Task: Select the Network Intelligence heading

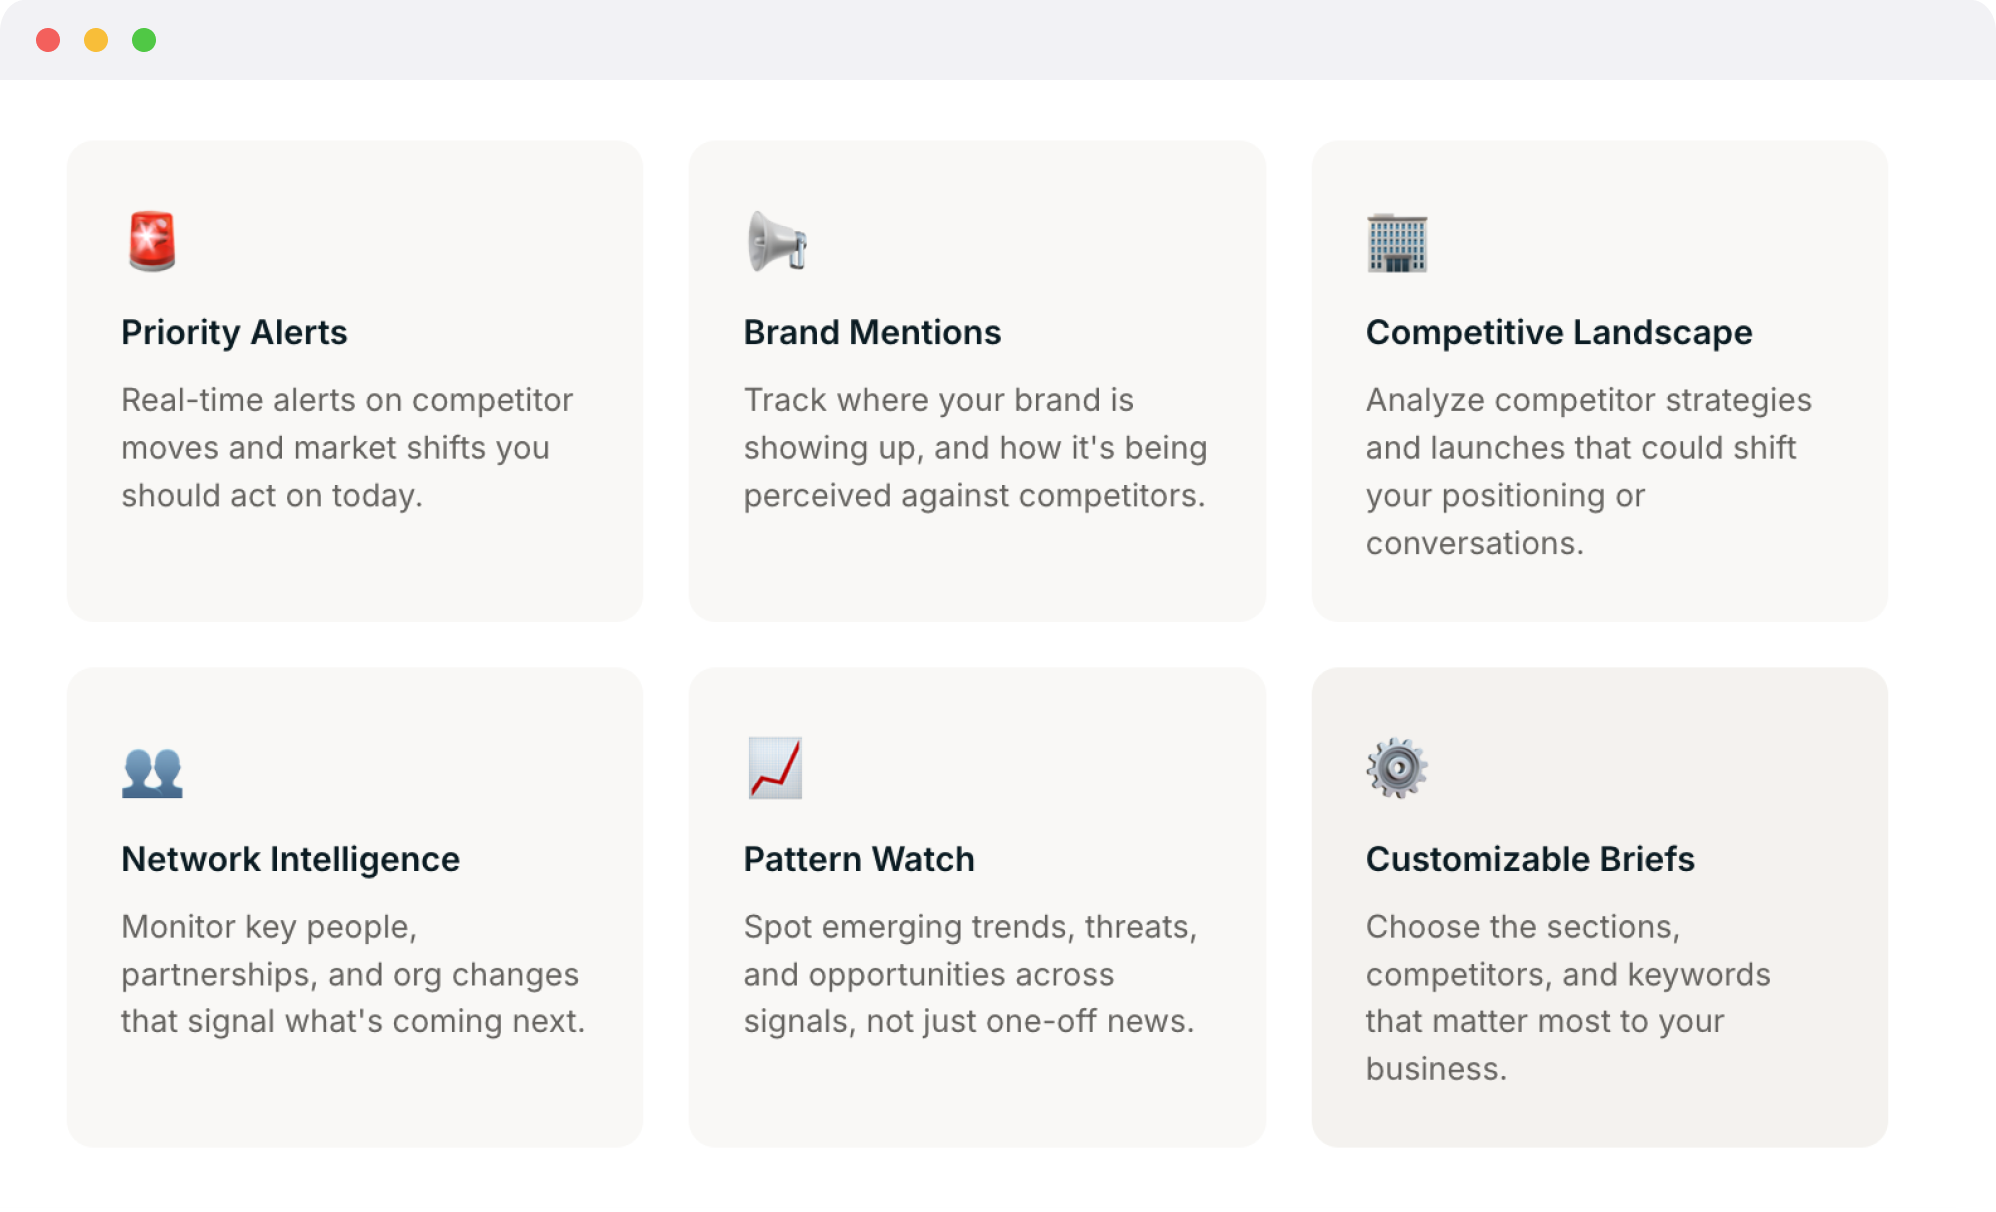Action: (290, 859)
